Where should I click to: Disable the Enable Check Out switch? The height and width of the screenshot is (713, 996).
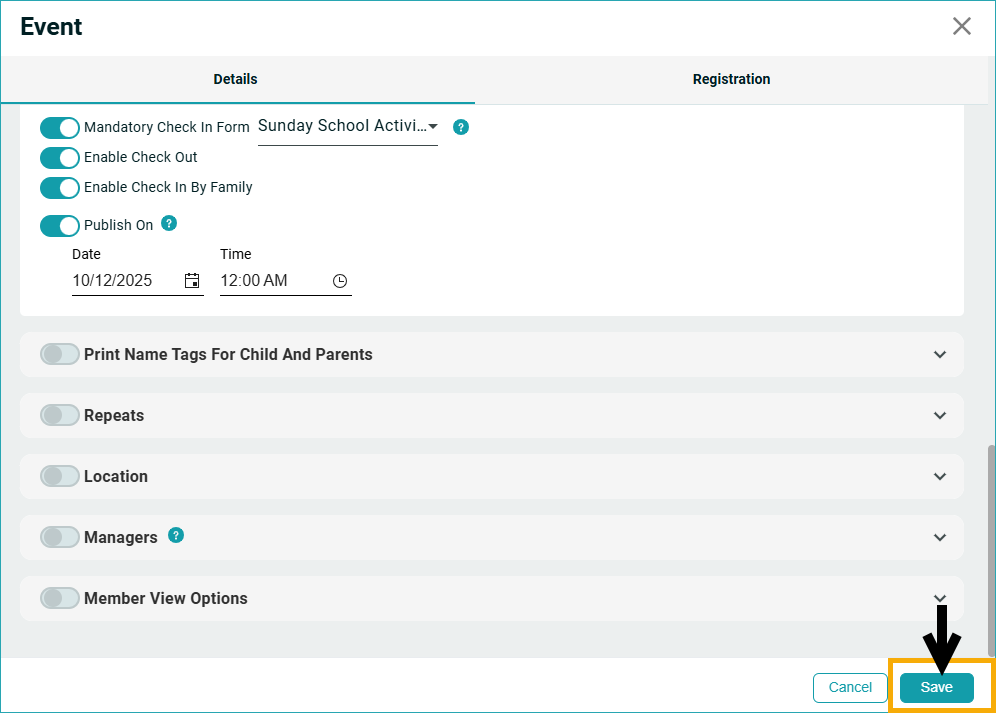pyautogui.click(x=60, y=158)
